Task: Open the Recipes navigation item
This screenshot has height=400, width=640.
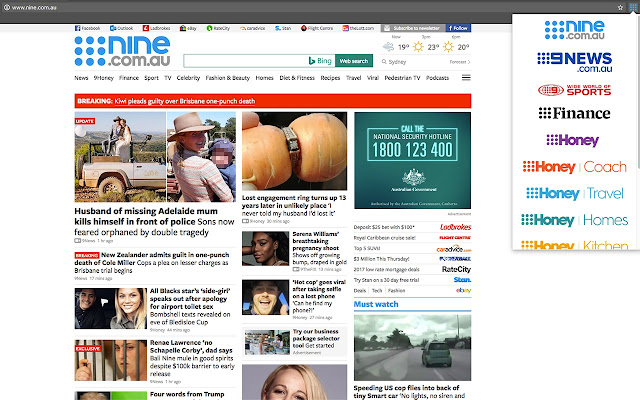Action: click(x=330, y=78)
